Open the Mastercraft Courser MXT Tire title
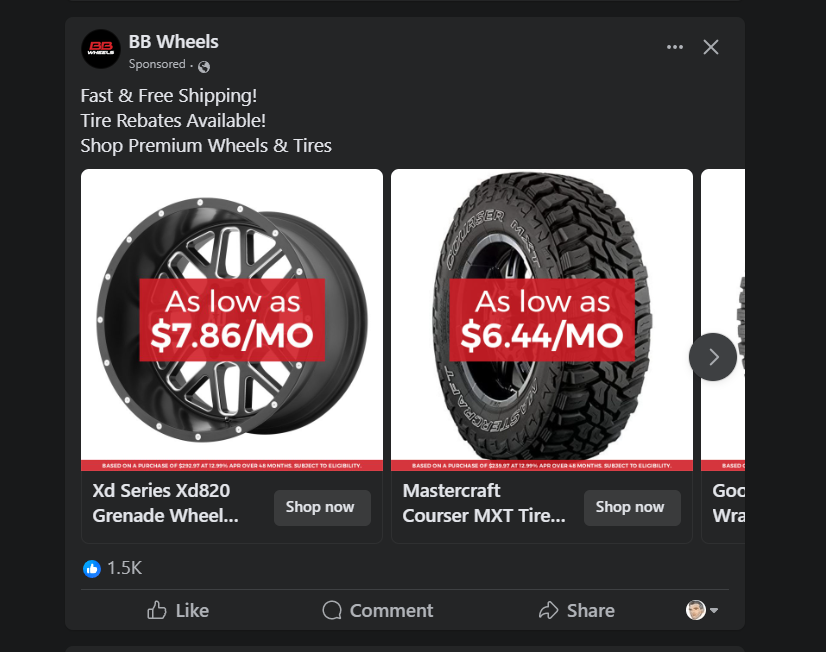826x652 pixels. click(484, 503)
